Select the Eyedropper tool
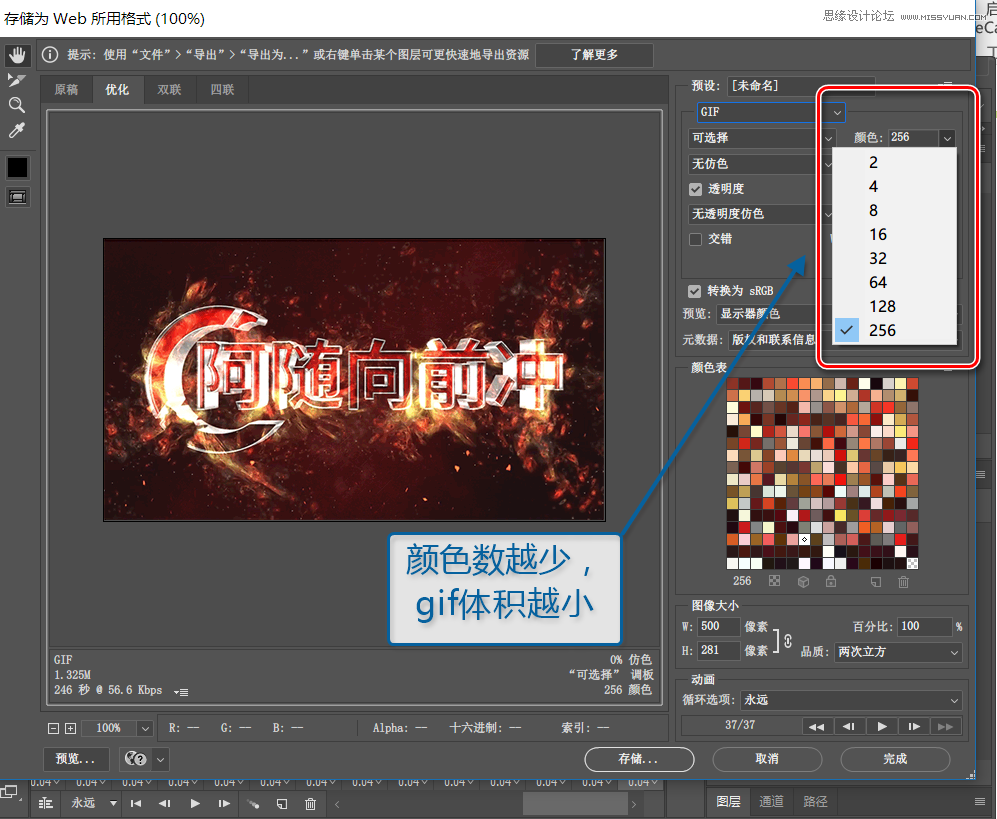This screenshot has height=819, width=997. pos(17,130)
